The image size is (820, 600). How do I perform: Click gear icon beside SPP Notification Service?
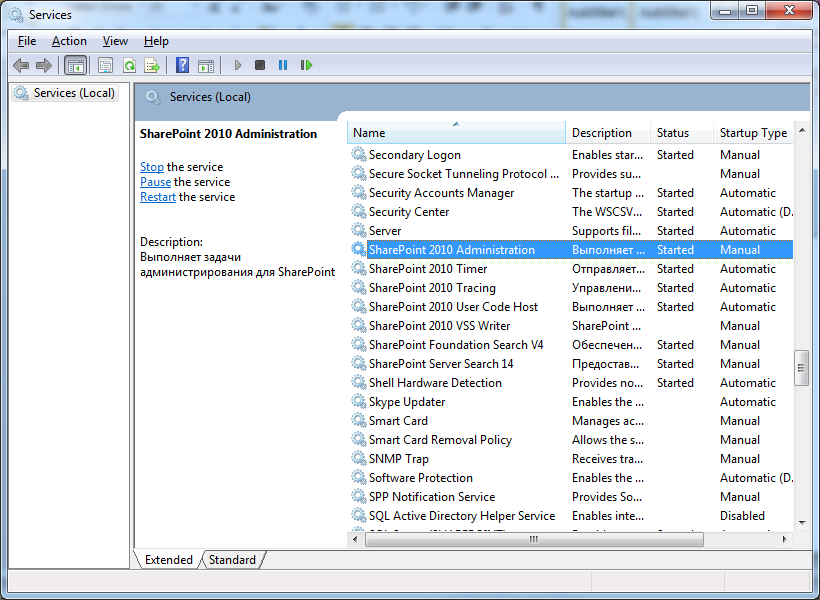(x=359, y=496)
